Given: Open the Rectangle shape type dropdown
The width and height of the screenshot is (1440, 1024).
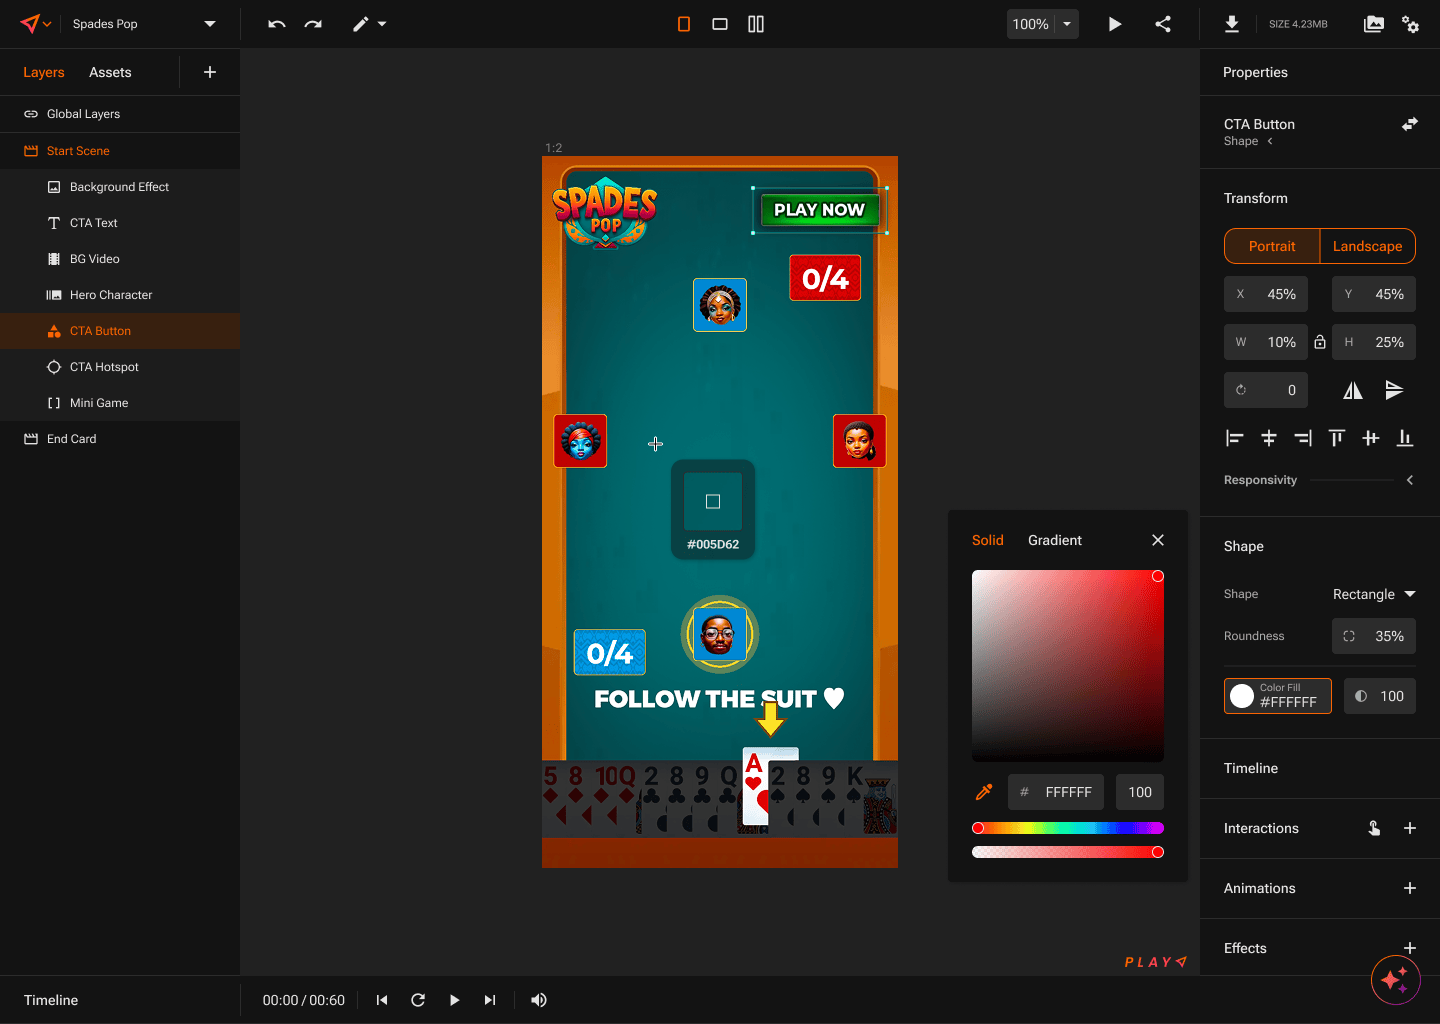Looking at the screenshot, I should 1374,594.
